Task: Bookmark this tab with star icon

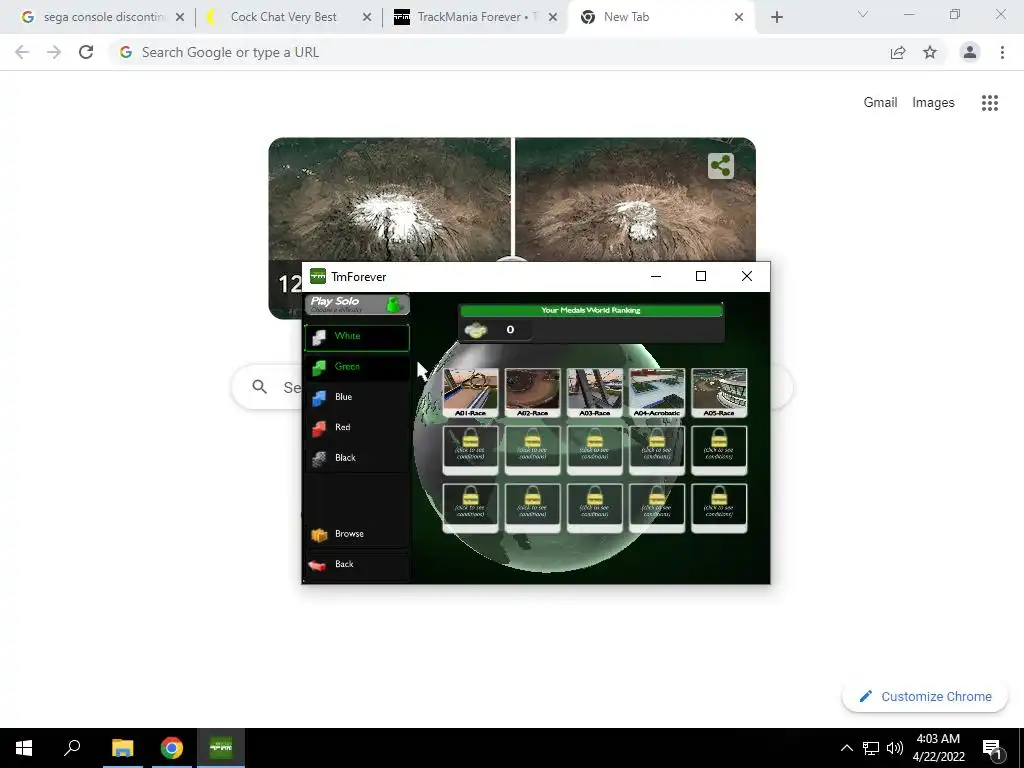Action: [930, 52]
